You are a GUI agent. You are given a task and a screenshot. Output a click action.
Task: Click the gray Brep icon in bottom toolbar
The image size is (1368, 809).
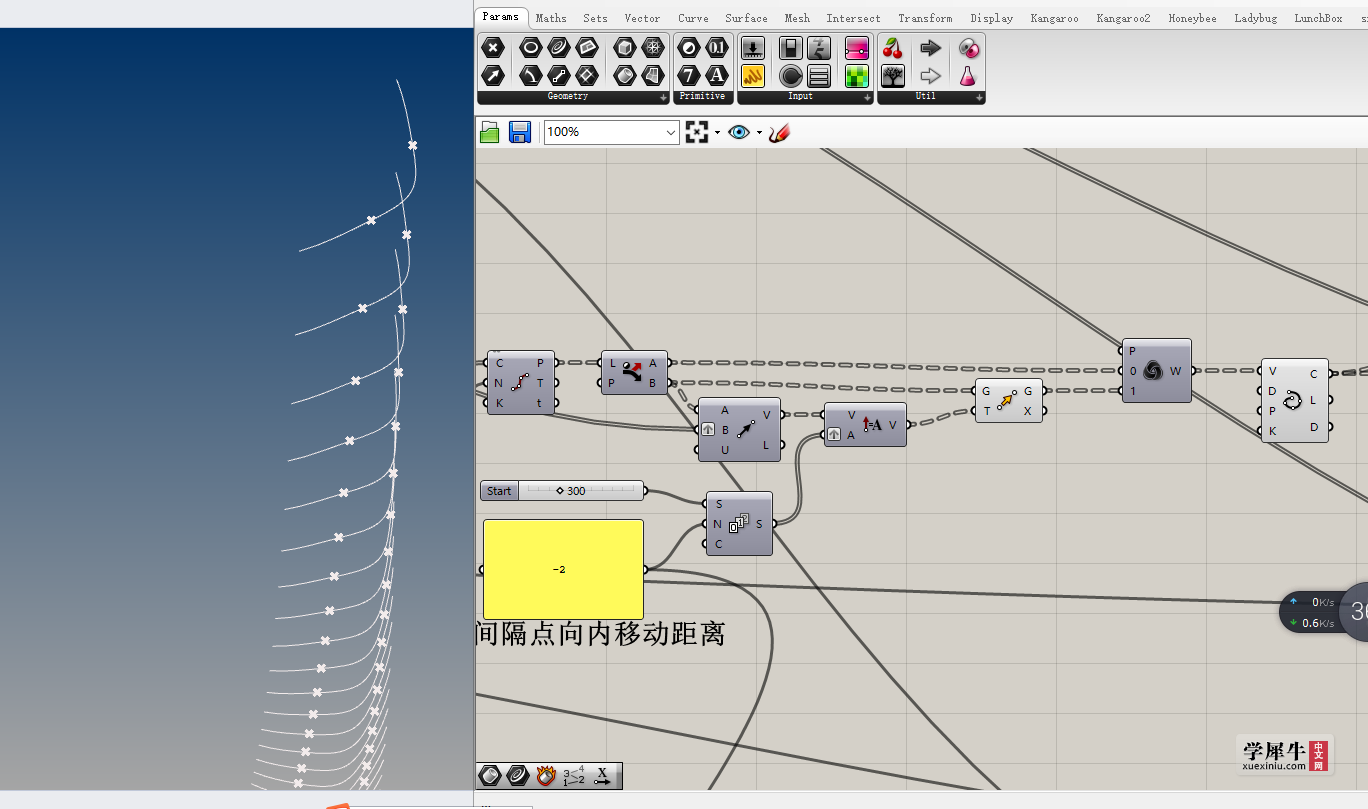click(x=490, y=775)
